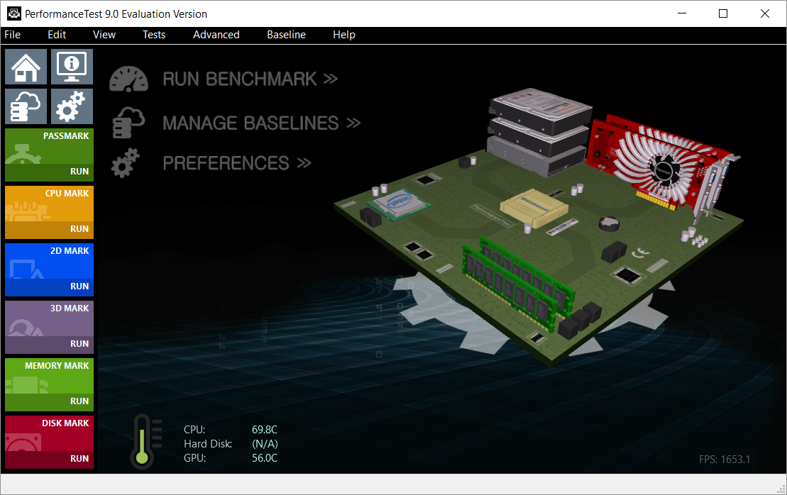Open the File menu
The width and height of the screenshot is (787, 495).
point(13,35)
